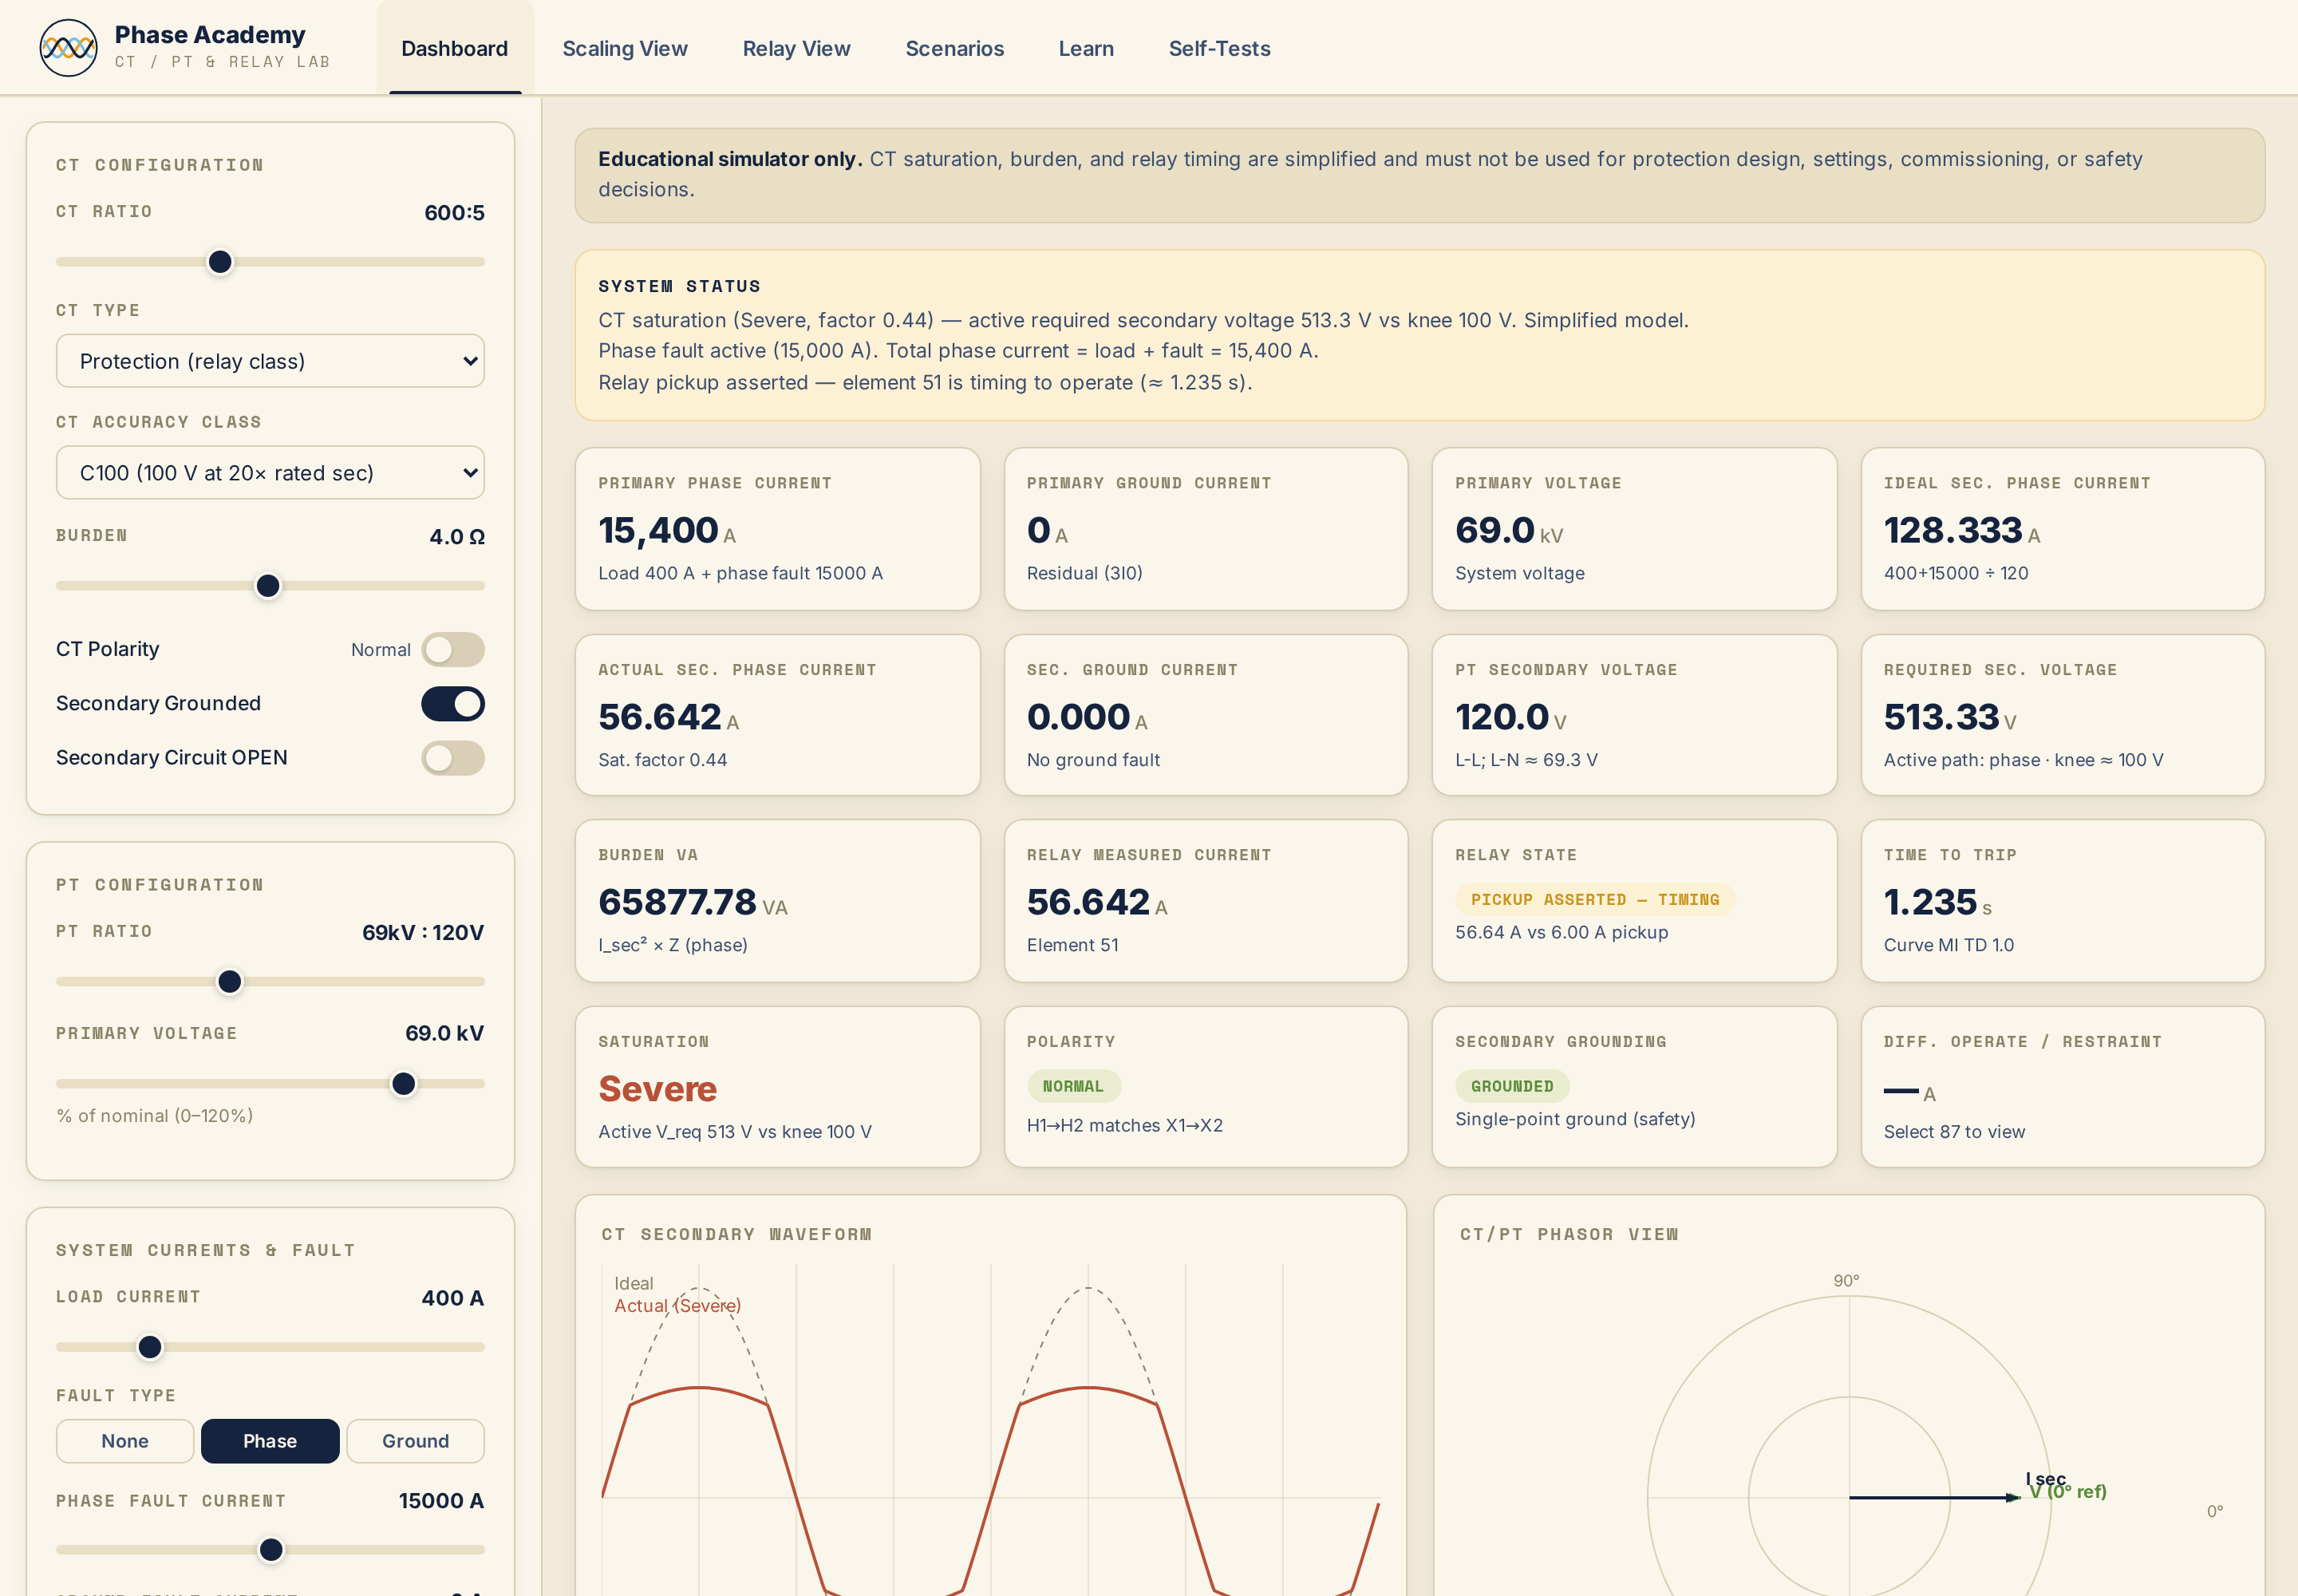
Task: Select the Ground fault type
Action: click(x=415, y=1441)
